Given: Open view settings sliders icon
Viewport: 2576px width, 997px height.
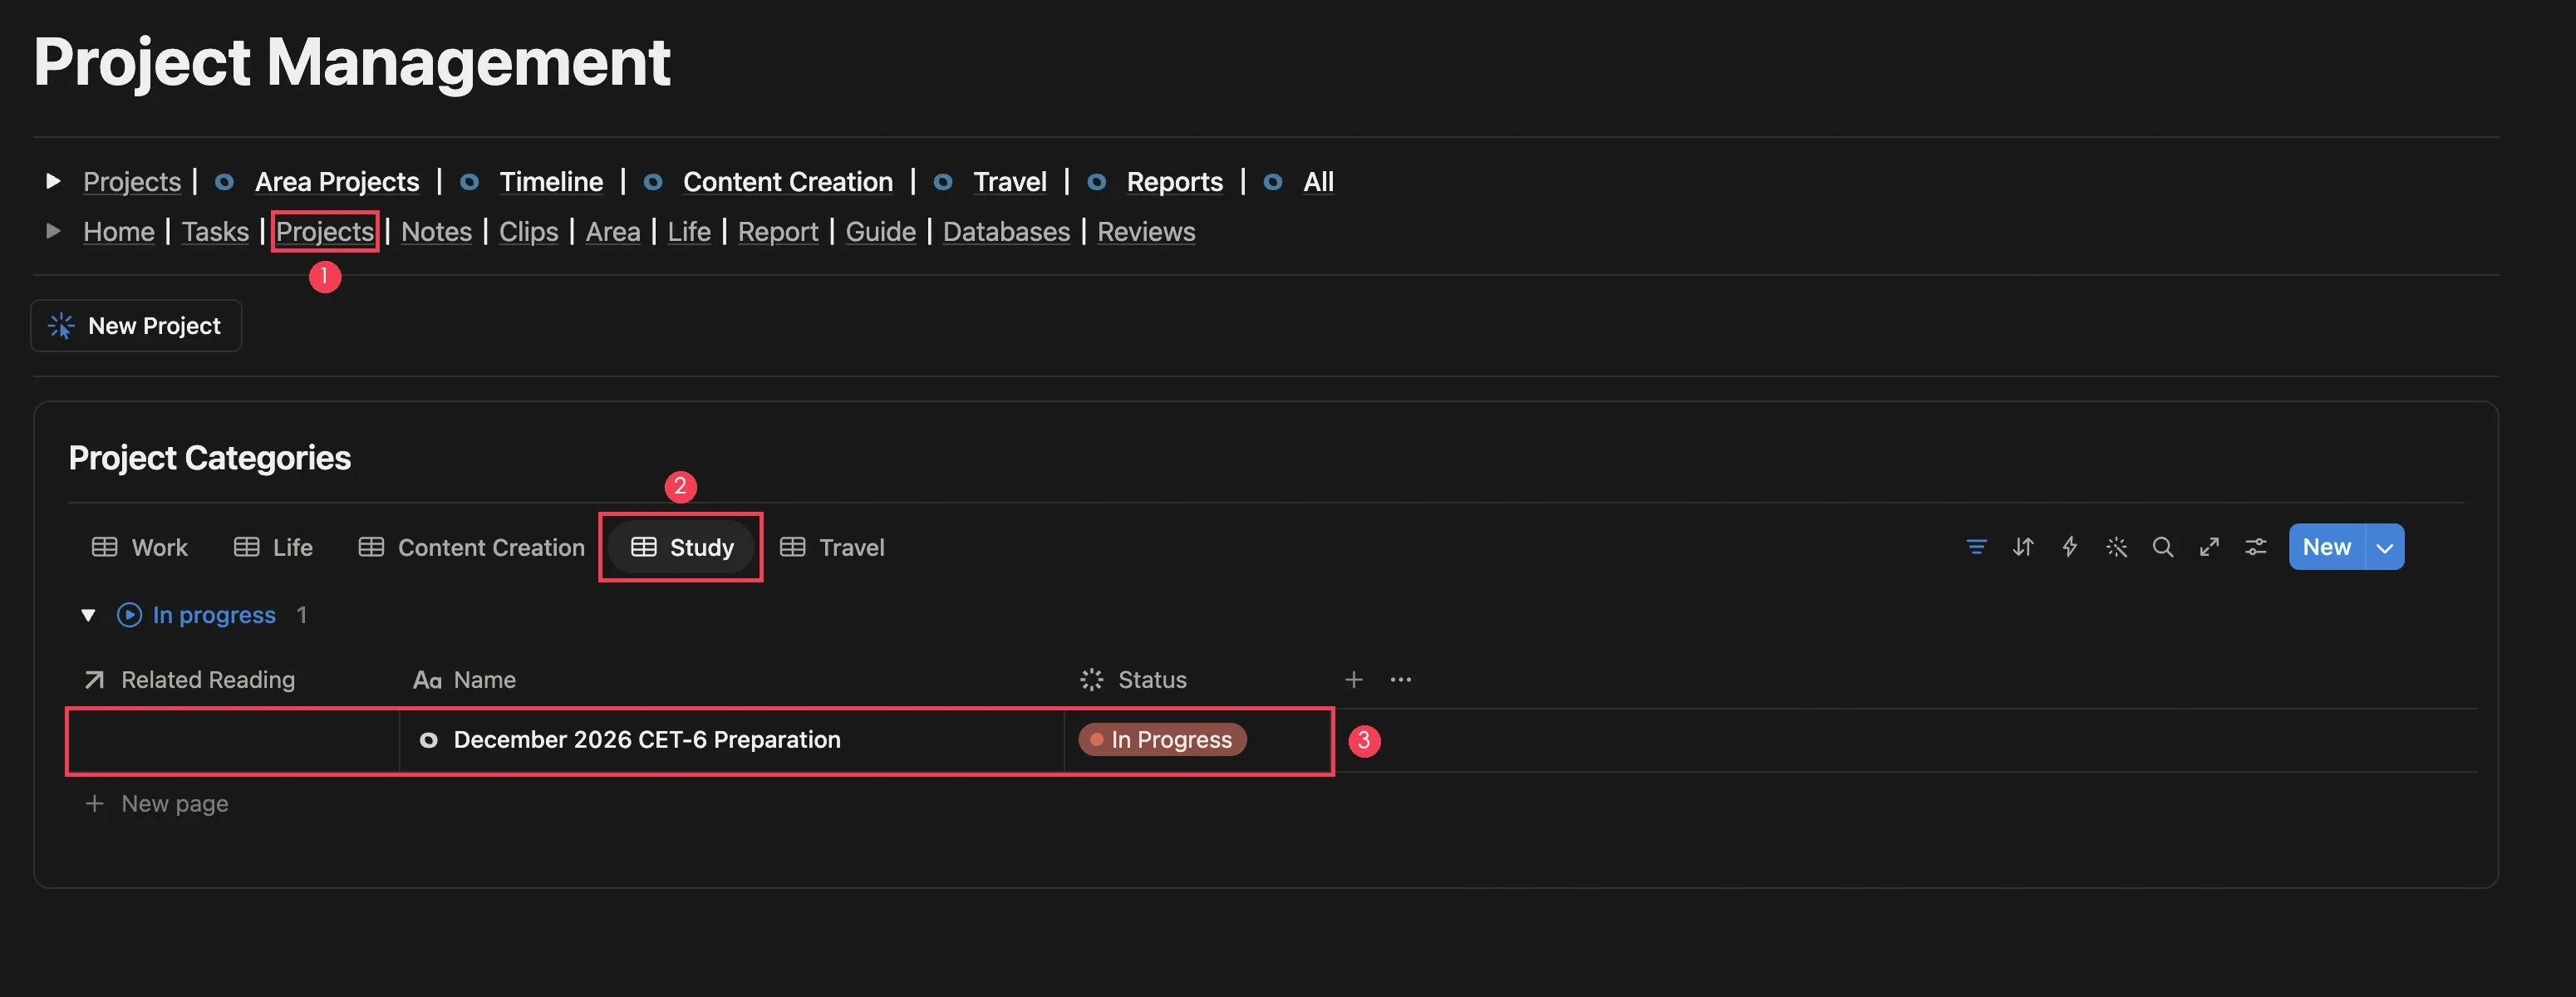Looking at the screenshot, I should coord(2256,547).
